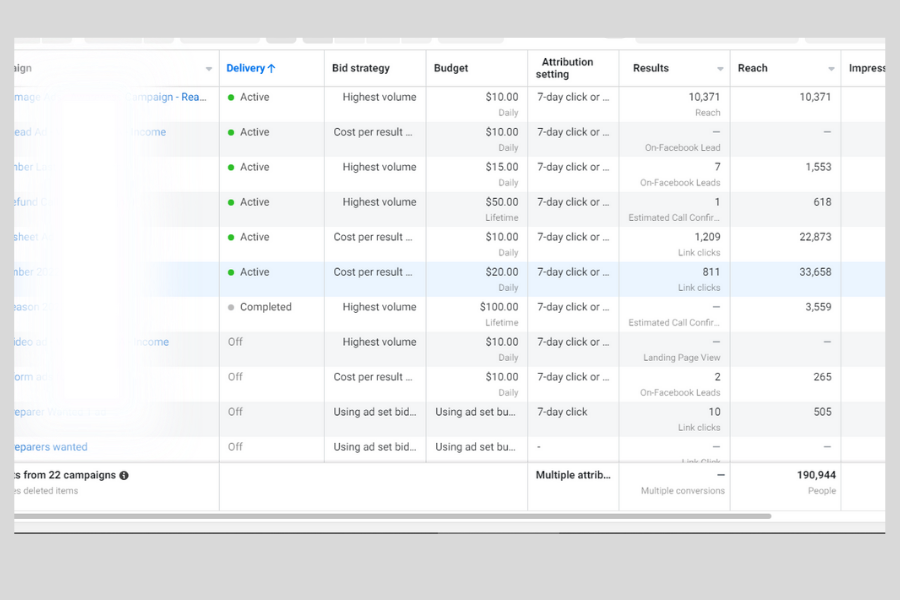The image size is (900, 600).
Task: Click the green Active dot in first row
Action: [231, 98]
